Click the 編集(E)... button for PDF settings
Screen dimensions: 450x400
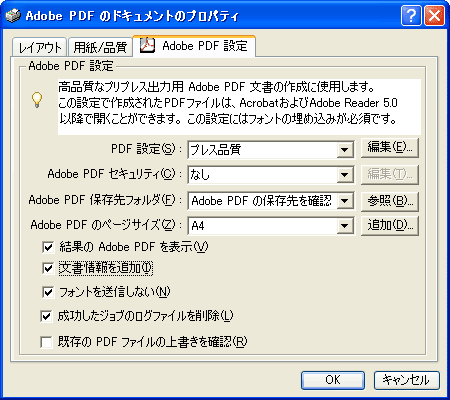coord(390,148)
